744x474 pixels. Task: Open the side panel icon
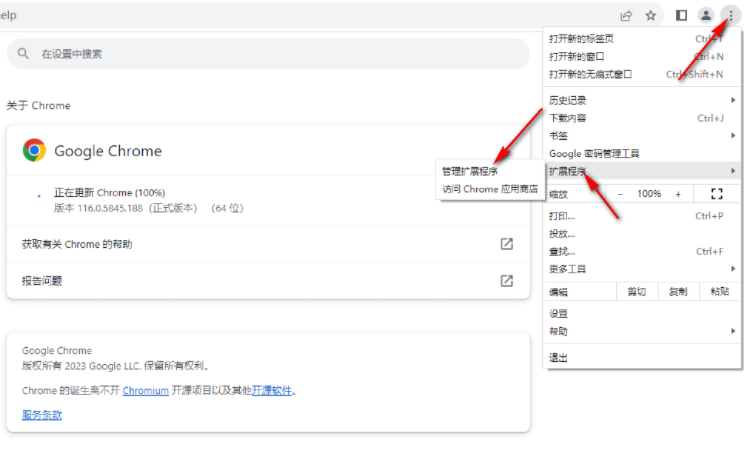[x=681, y=15]
